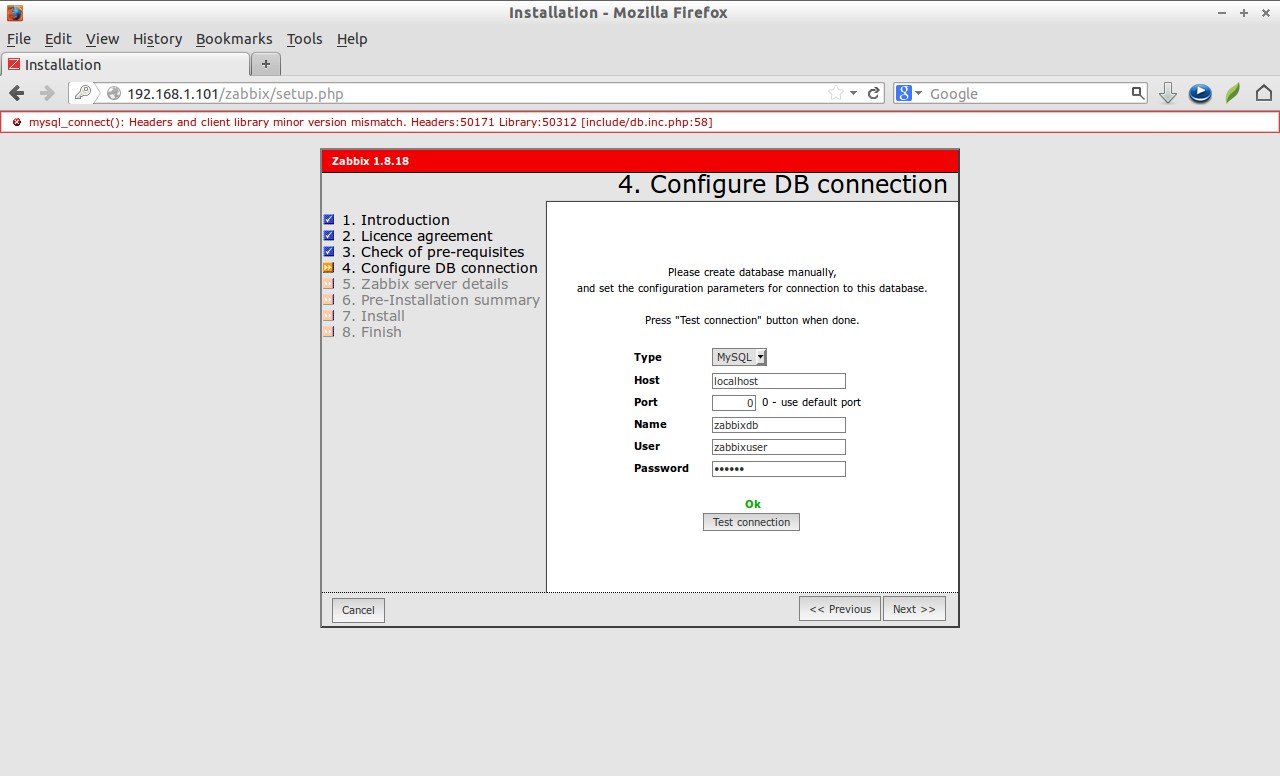Click the green 'Ok' status text
The width and height of the screenshot is (1280, 776).
753,504
